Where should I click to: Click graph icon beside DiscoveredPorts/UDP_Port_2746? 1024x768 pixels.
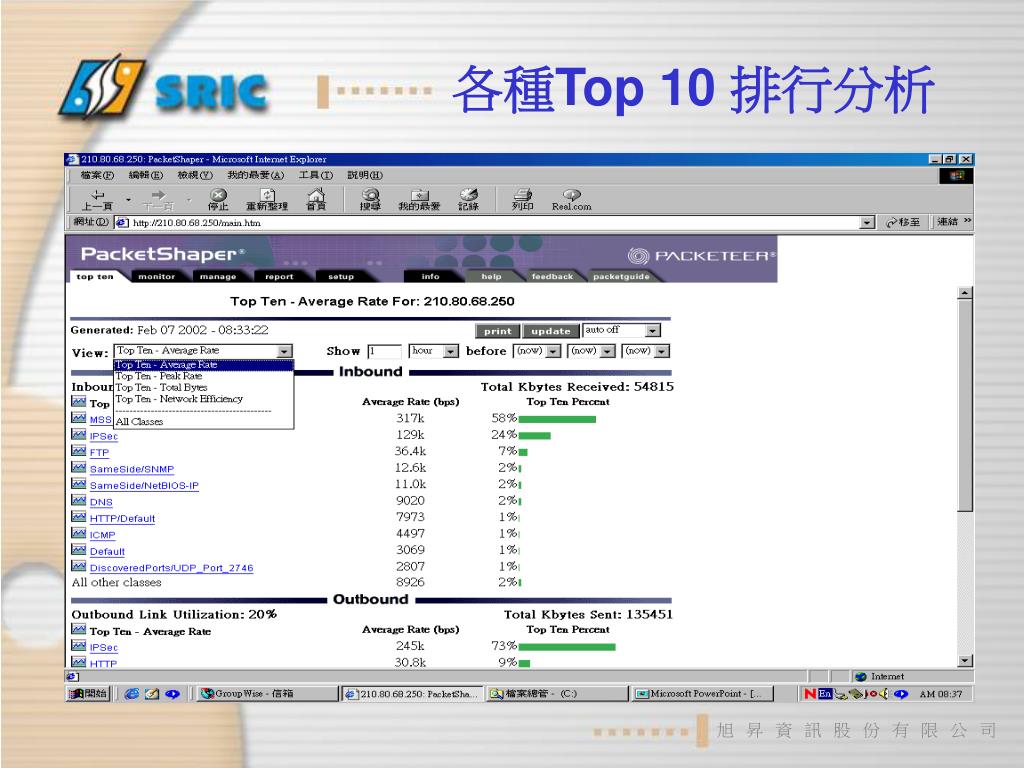pos(79,566)
